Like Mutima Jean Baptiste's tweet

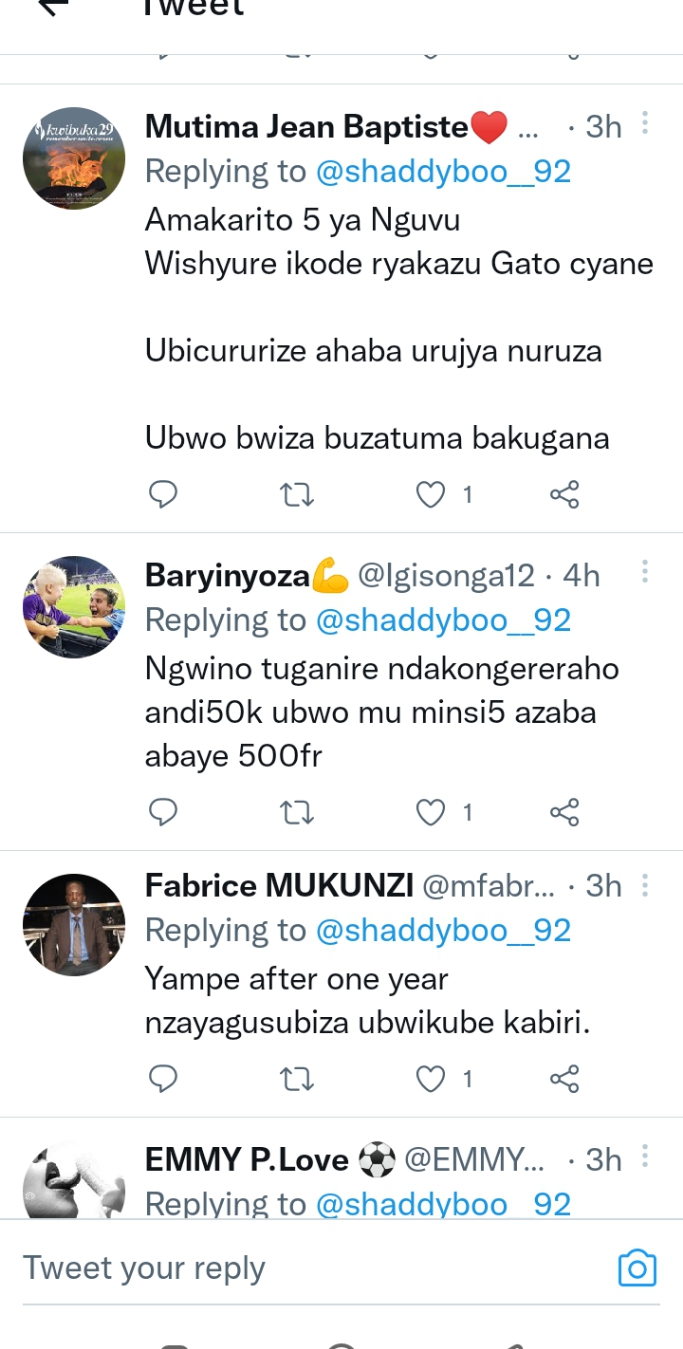430,494
